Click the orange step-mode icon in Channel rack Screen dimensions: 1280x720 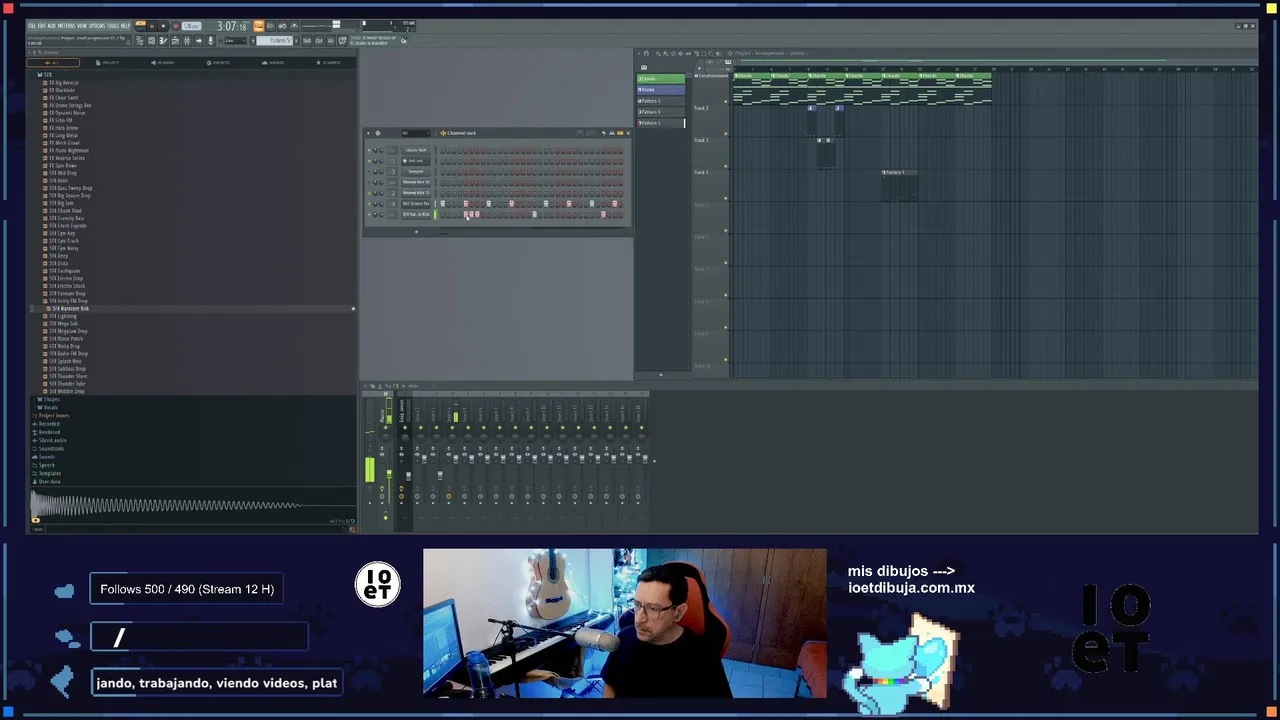(x=620, y=133)
